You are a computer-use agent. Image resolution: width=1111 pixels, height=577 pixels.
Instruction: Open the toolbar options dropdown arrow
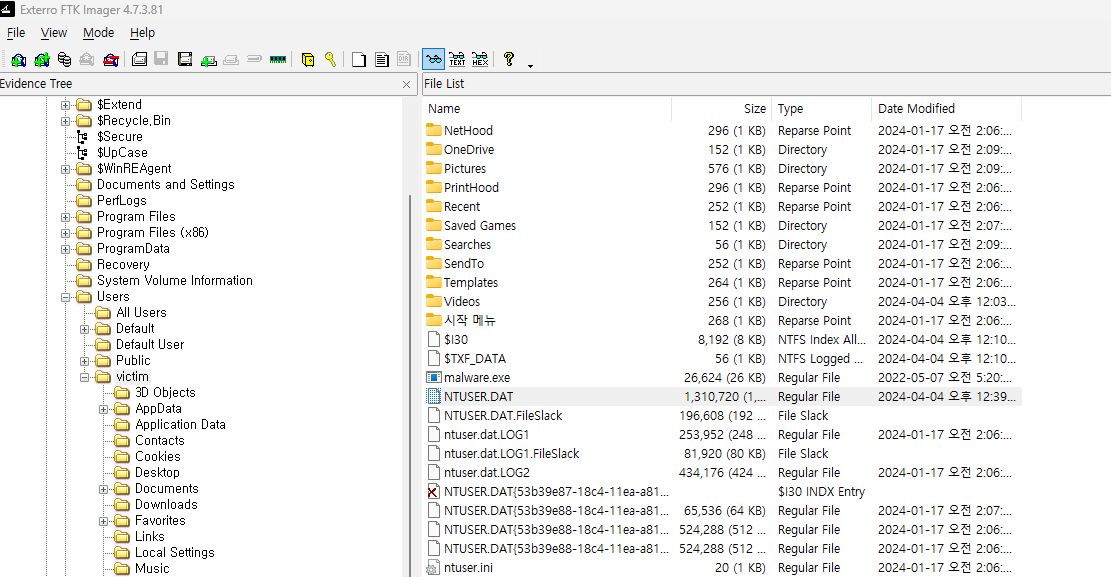click(x=530, y=66)
